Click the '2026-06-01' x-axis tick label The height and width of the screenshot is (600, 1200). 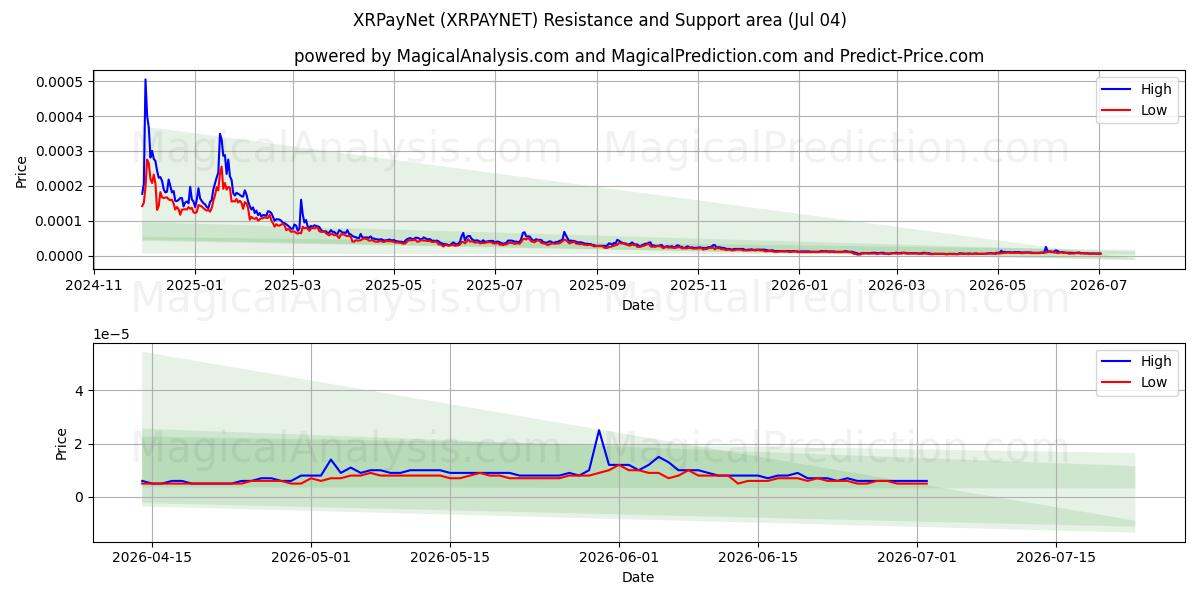point(620,557)
